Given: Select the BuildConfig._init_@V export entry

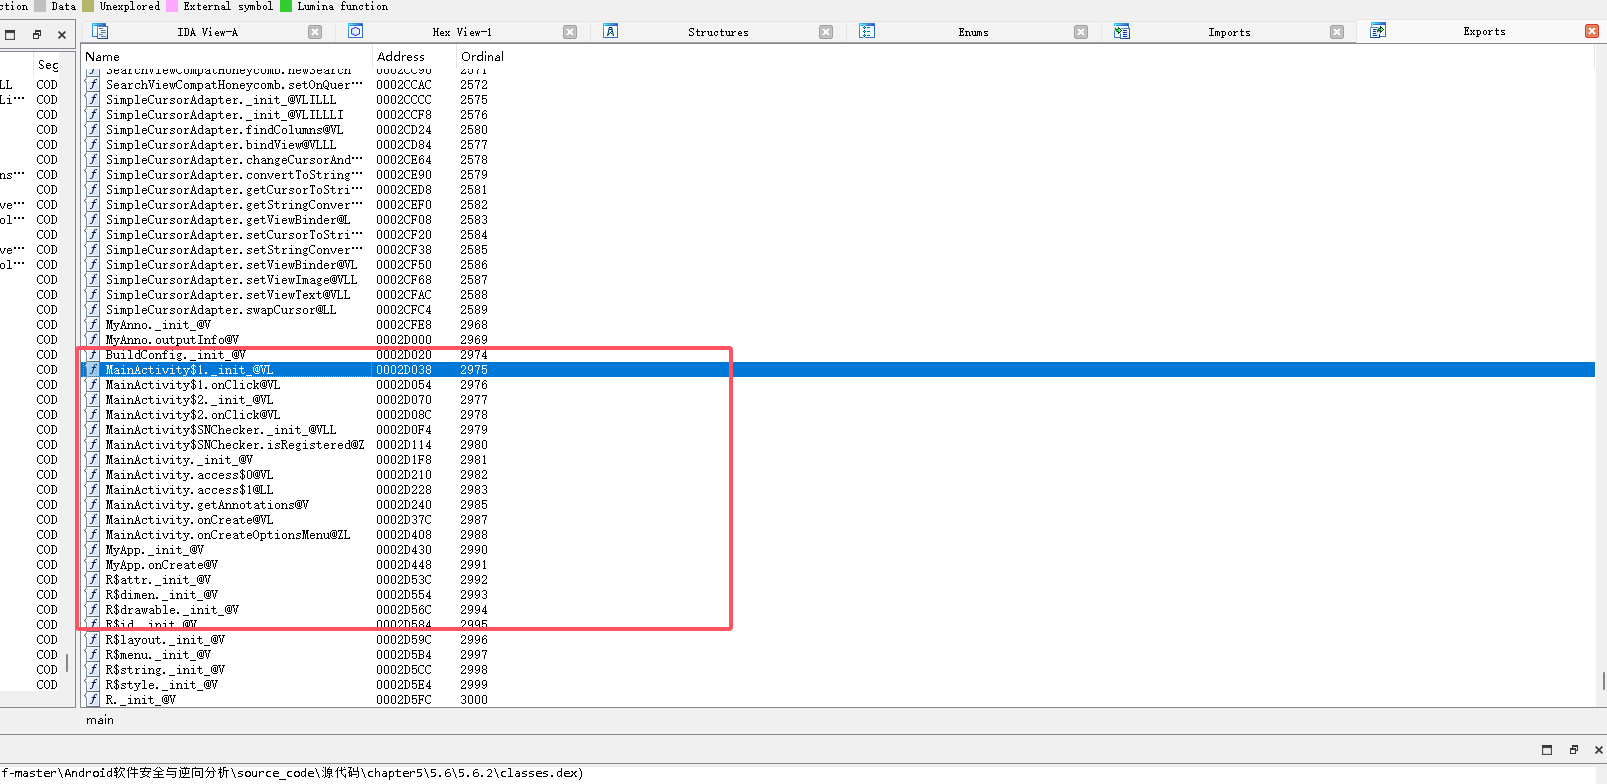Looking at the screenshot, I should click(175, 355).
